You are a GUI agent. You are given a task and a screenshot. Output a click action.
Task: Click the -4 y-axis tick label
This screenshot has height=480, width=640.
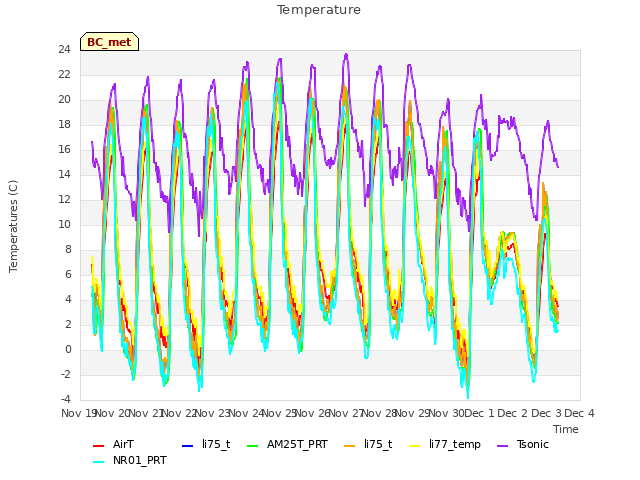66,399
